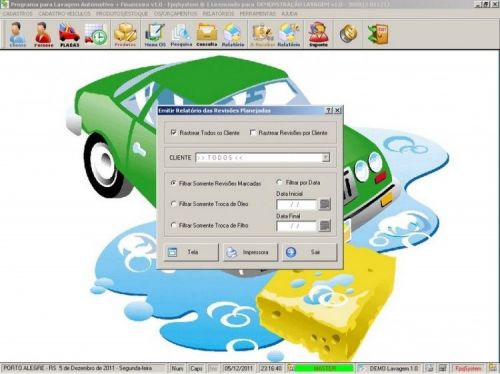Click the Tela button
Image resolution: width=500 pixels, height=374 pixels.
pos(191,252)
